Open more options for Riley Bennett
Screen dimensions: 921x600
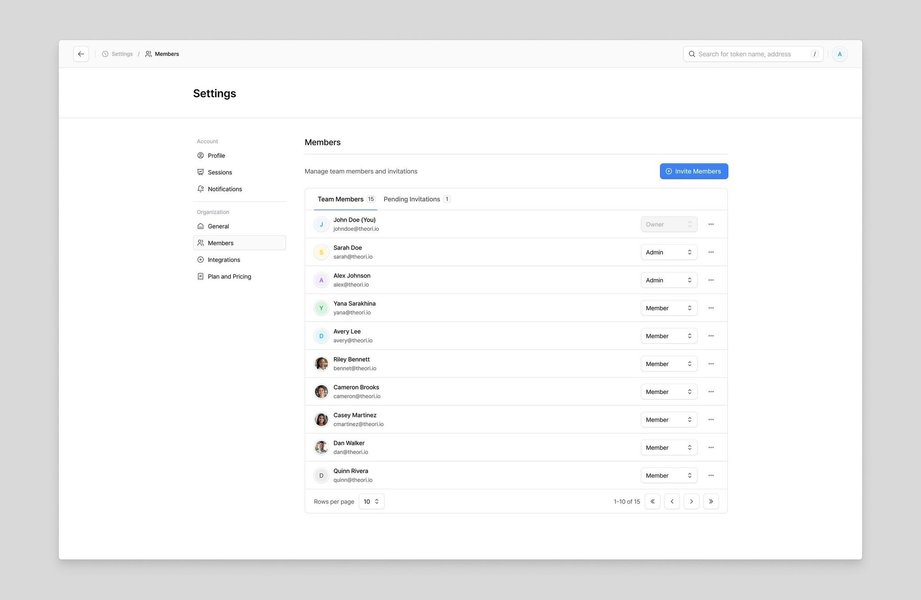click(711, 364)
